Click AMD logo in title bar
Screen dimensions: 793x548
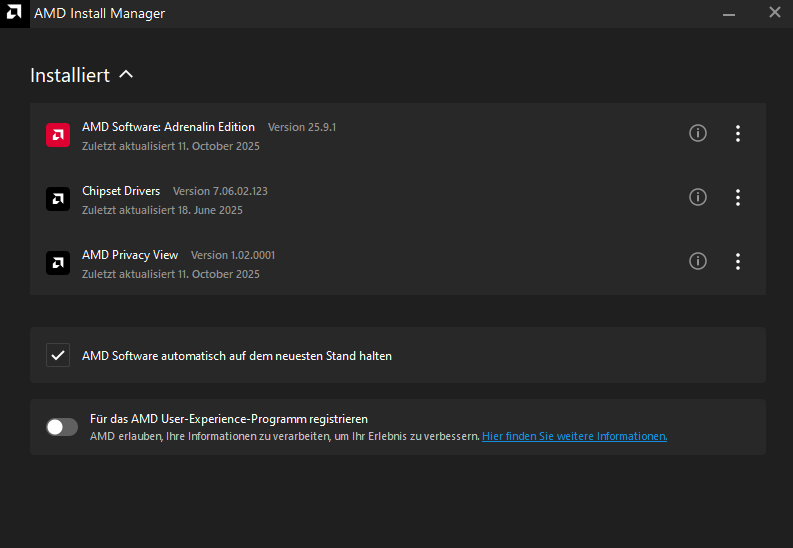15,13
